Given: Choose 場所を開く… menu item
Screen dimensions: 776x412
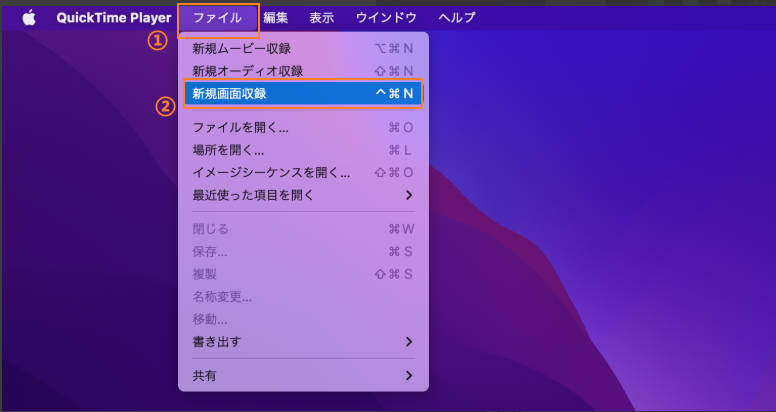Looking at the screenshot, I should click(303, 150).
